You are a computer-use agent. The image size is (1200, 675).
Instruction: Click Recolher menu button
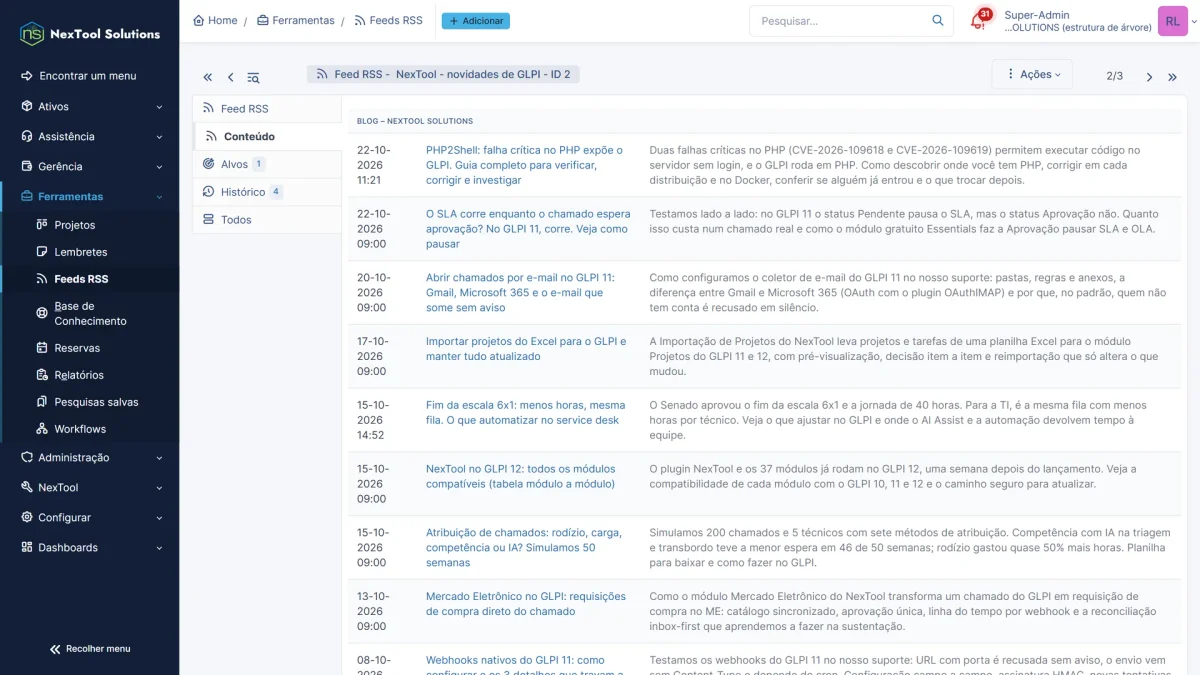90,649
